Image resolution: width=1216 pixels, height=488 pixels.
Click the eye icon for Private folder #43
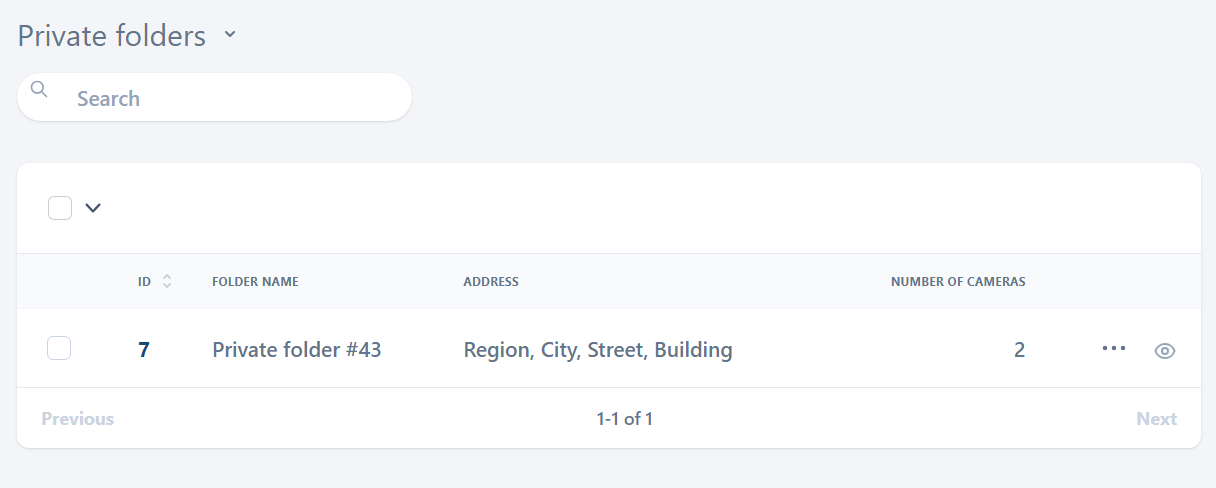coord(1164,350)
